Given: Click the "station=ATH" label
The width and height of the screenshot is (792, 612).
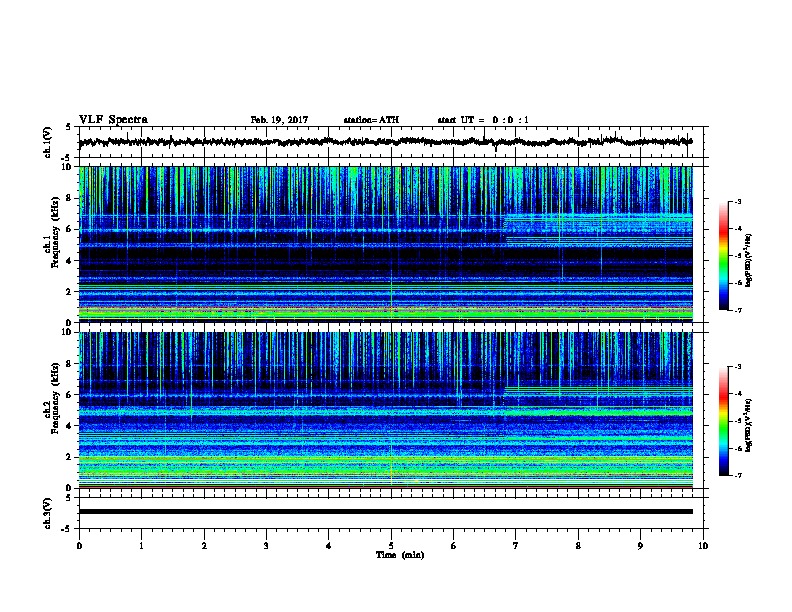Looking at the screenshot, I should pos(371,120).
